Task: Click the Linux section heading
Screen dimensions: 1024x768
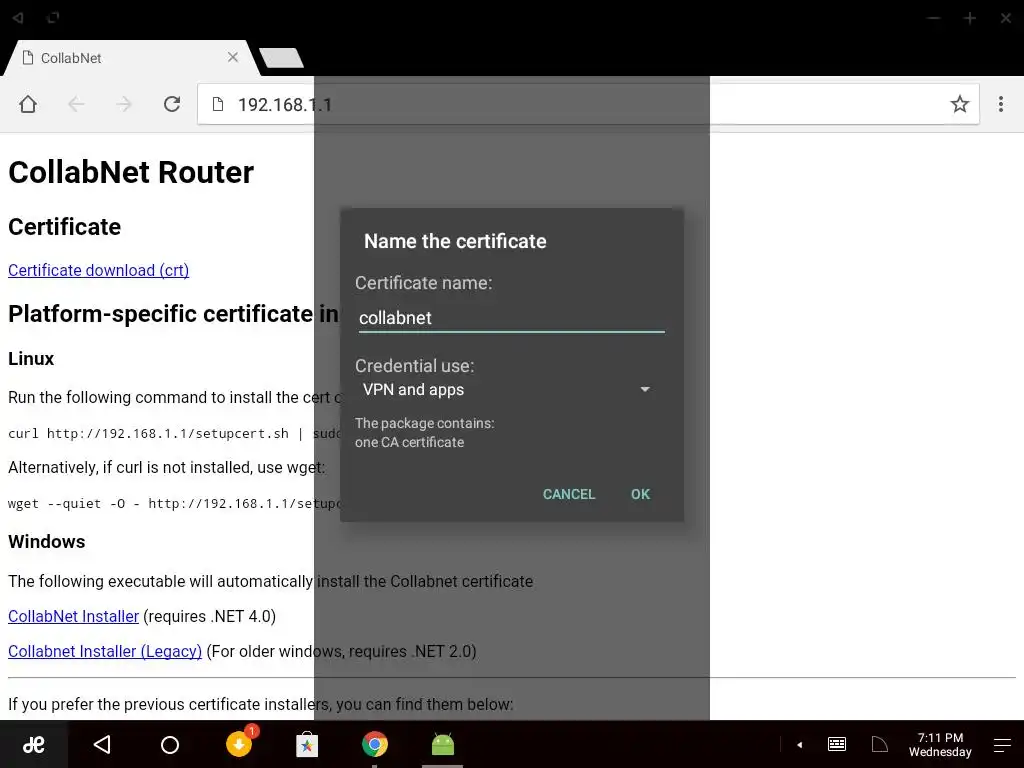Action: 31,359
